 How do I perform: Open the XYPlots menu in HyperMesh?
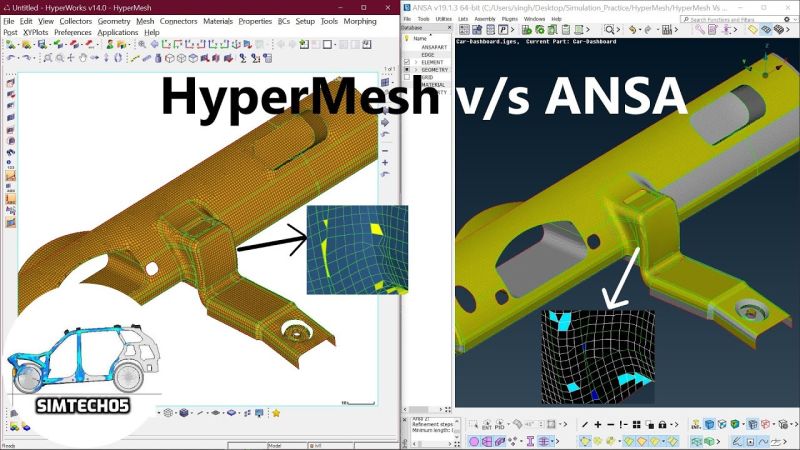(35, 32)
